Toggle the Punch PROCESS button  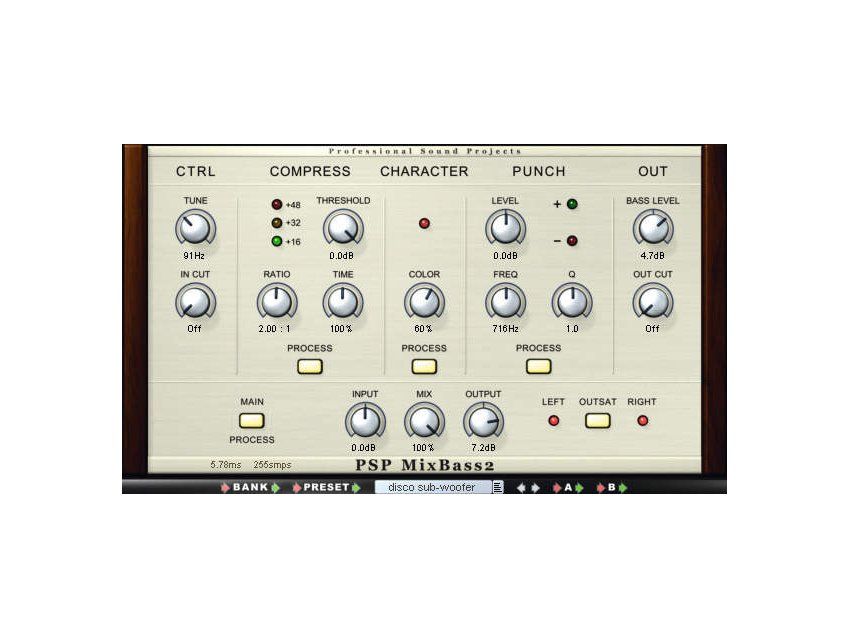pos(538,366)
